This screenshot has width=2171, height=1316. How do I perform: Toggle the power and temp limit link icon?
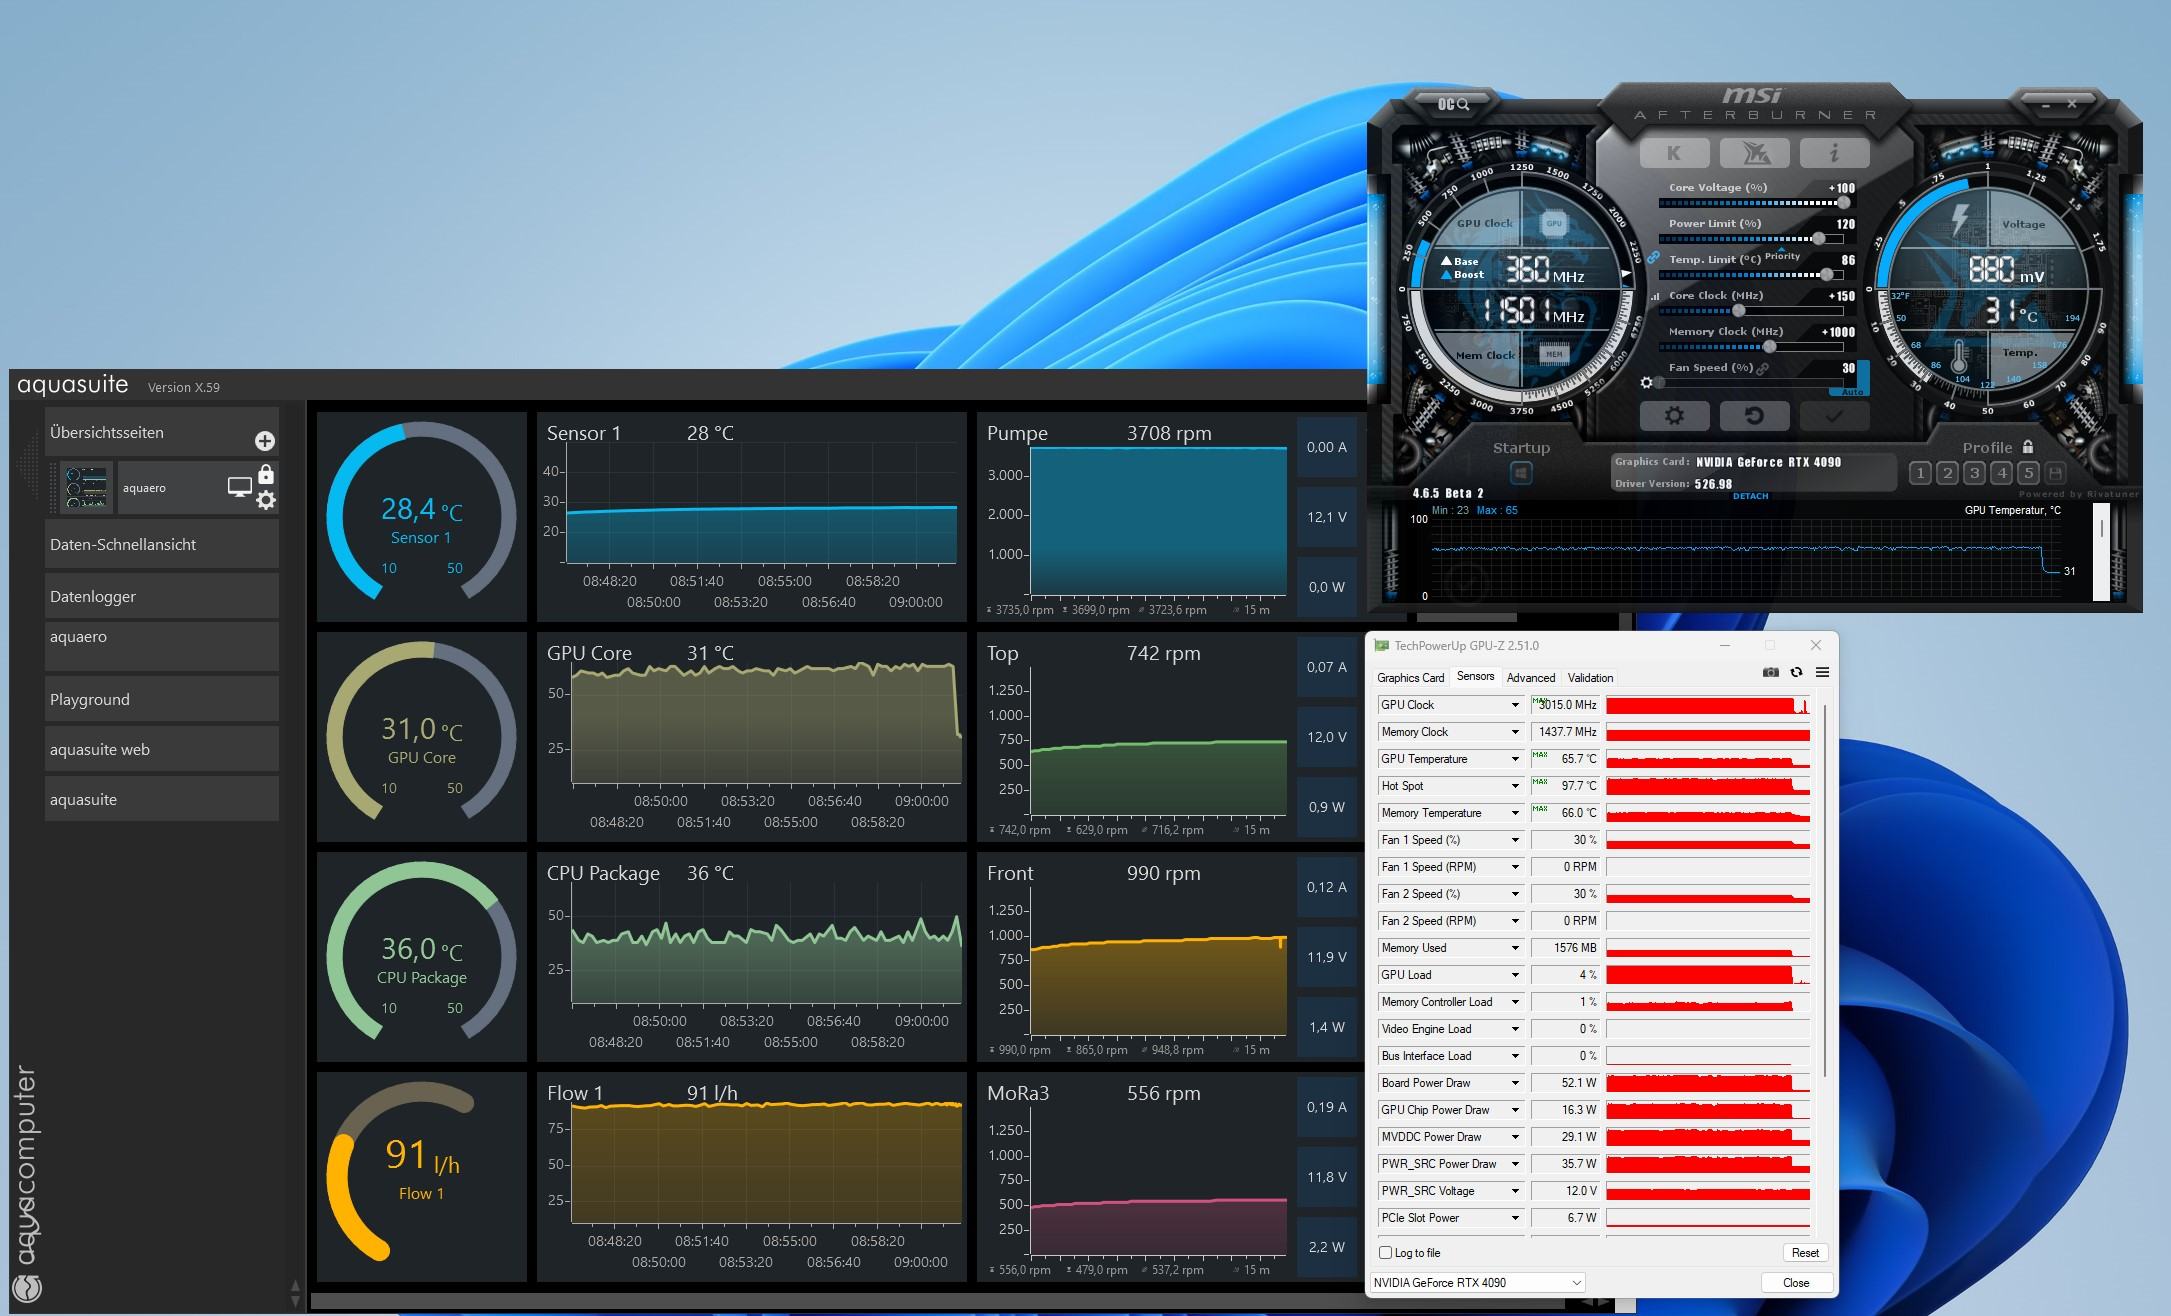click(x=1653, y=258)
